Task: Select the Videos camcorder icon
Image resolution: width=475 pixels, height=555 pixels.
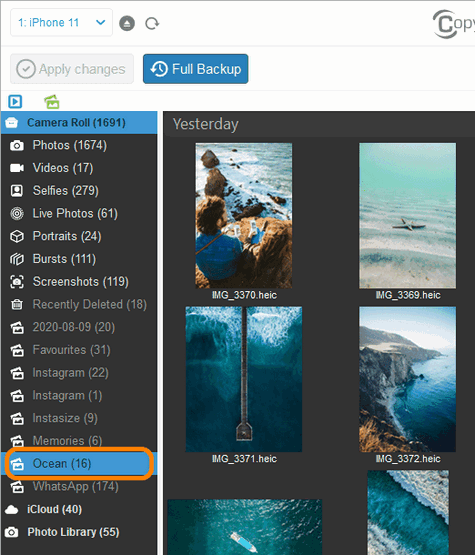Action: coord(17,168)
